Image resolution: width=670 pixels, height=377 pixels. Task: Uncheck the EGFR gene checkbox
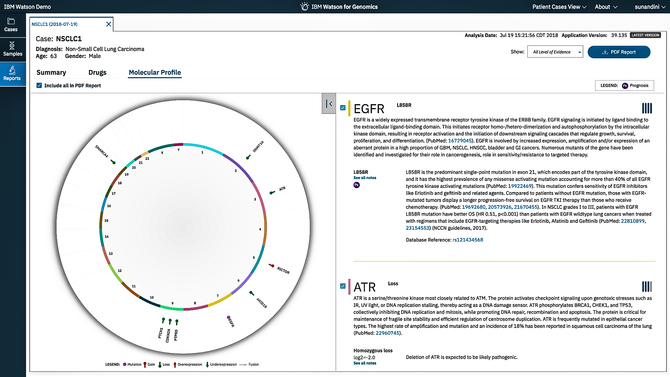(x=343, y=108)
